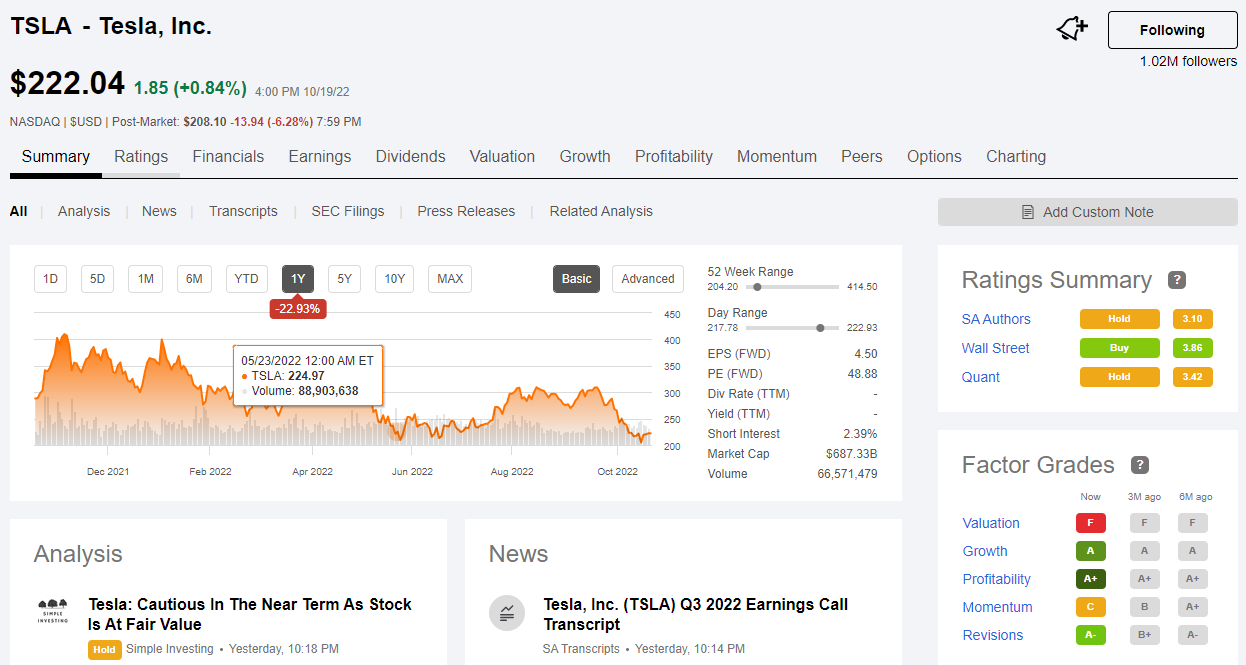Switch to the Ratings tab
Image resolution: width=1246 pixels, height=665 pixels.
point(141,157)
